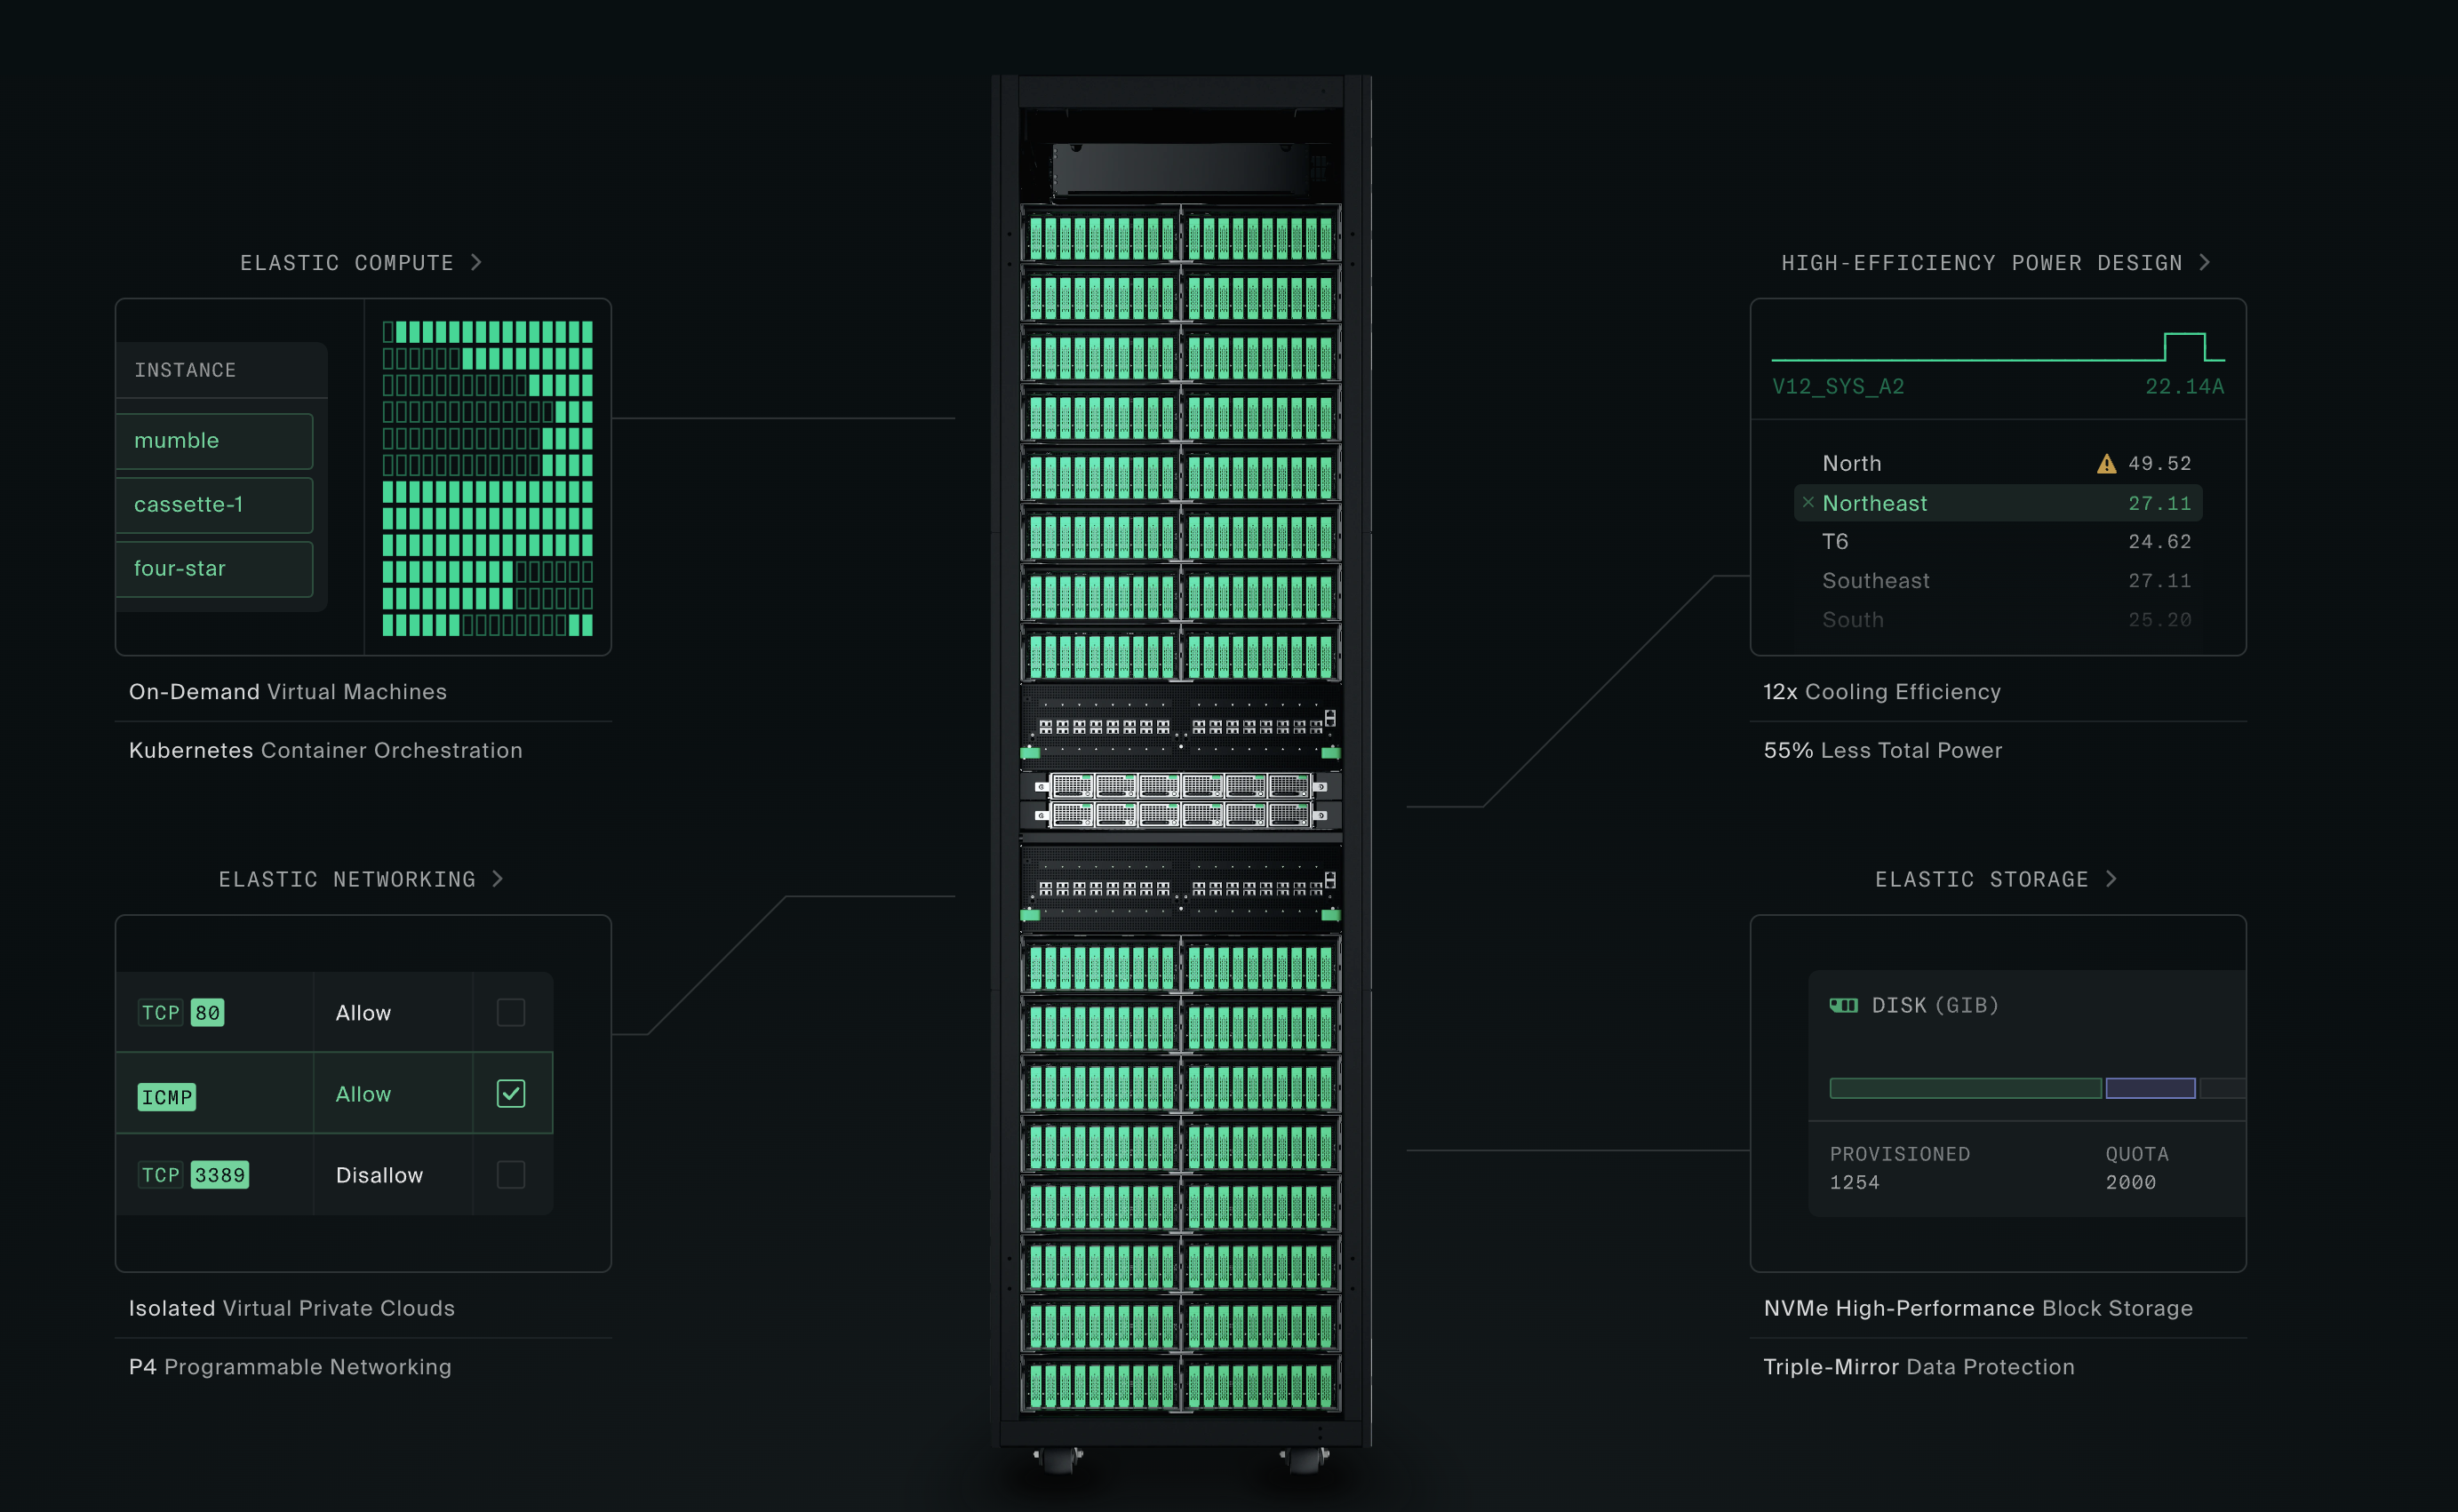Tick the TCP 3389 Disallow checkbox
Viewport: 2458px width, 1512px height.
pos(511,1175)
